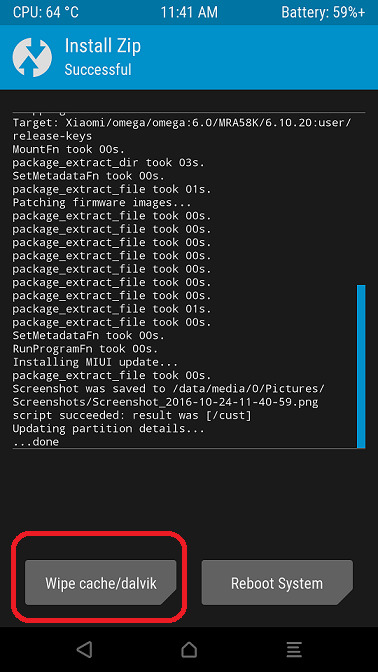Click the 'RunProgramFn took 00s' line
378x672 pixels.
click(85, 349)
